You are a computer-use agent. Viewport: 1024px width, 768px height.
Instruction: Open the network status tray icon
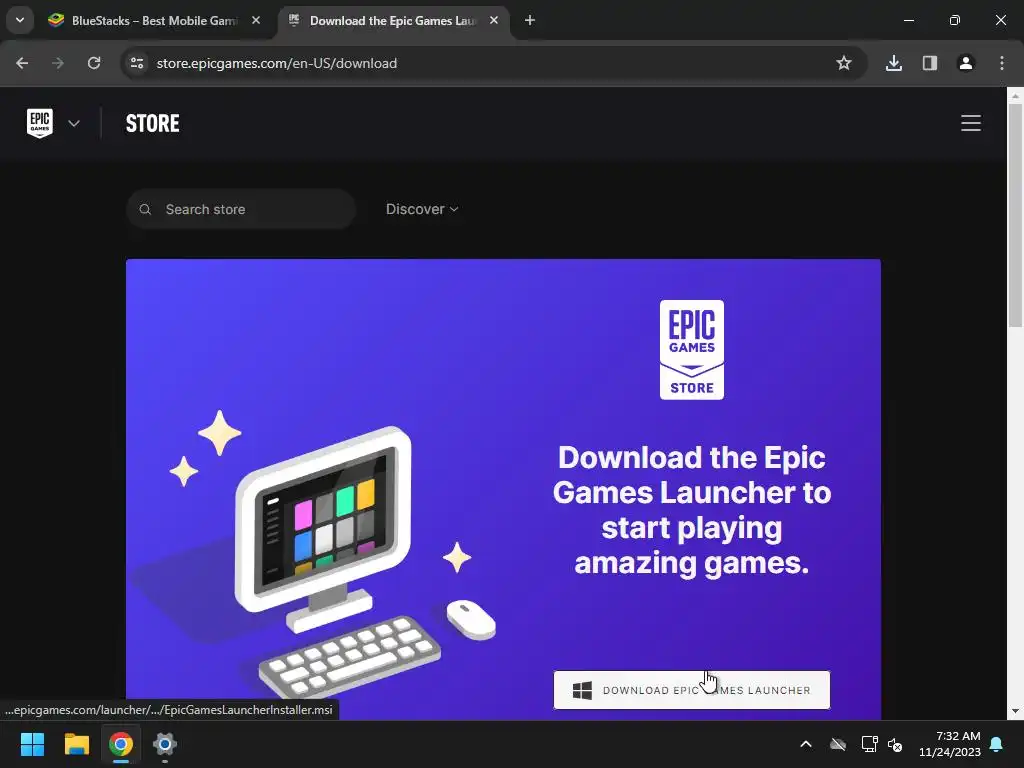click(x=869, y=744)
